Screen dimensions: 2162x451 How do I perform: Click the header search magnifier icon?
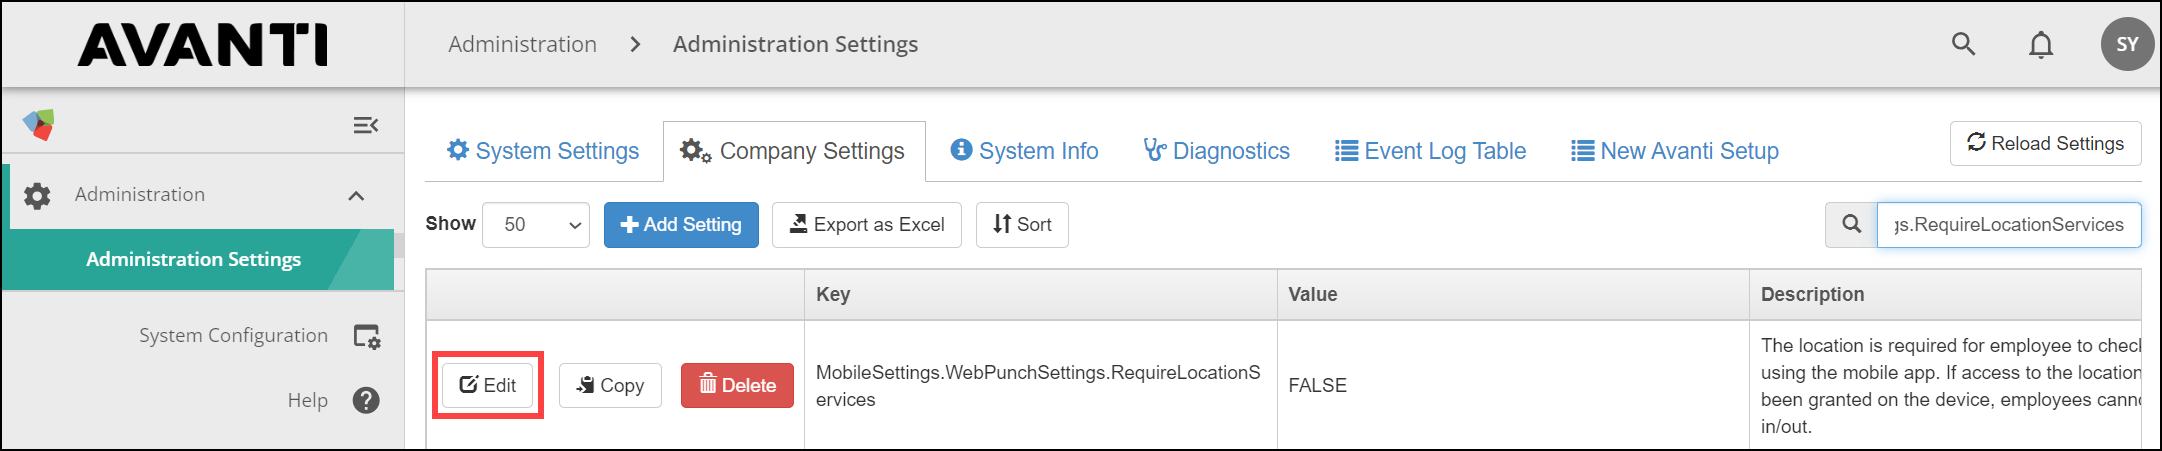[1963, 44]
